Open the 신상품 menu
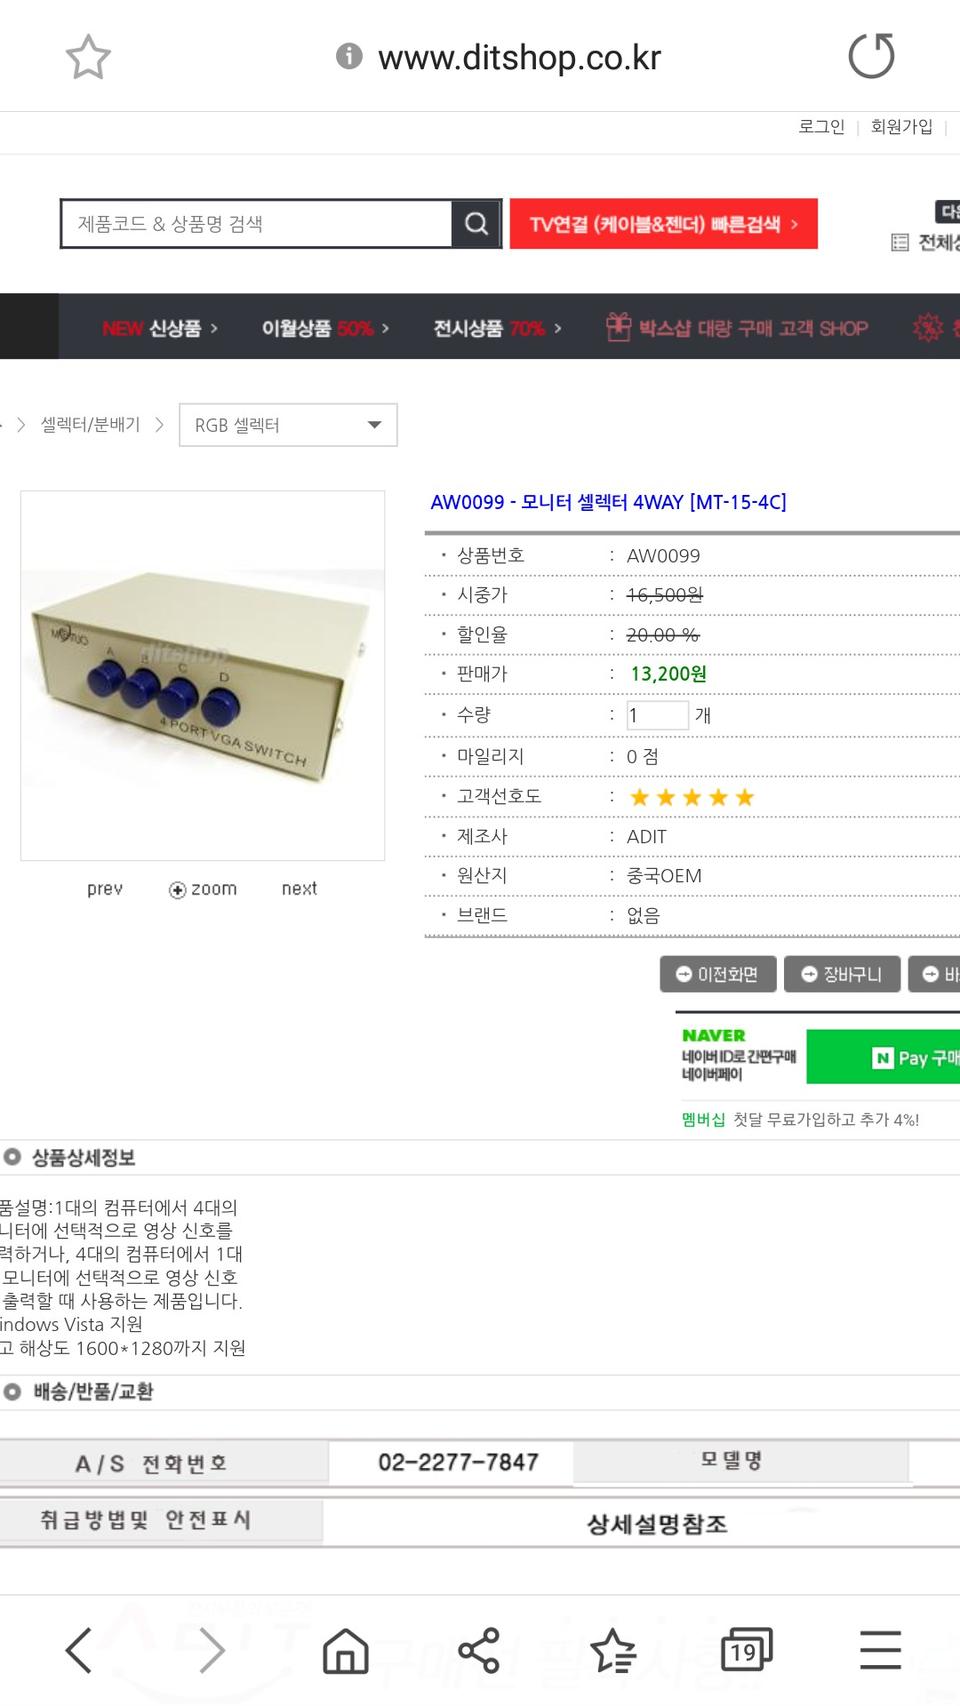960x1706 pixels. click(160, 328)
